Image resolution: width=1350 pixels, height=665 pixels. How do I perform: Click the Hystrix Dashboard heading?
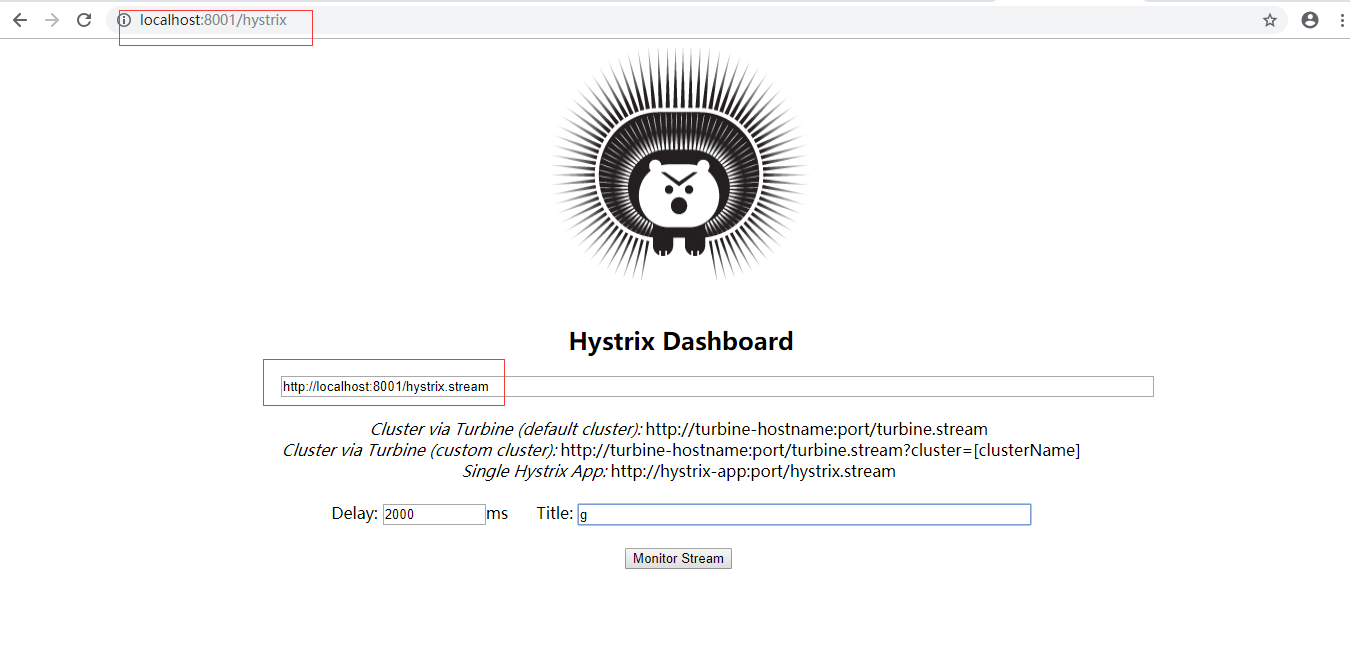tap(681, 341)
